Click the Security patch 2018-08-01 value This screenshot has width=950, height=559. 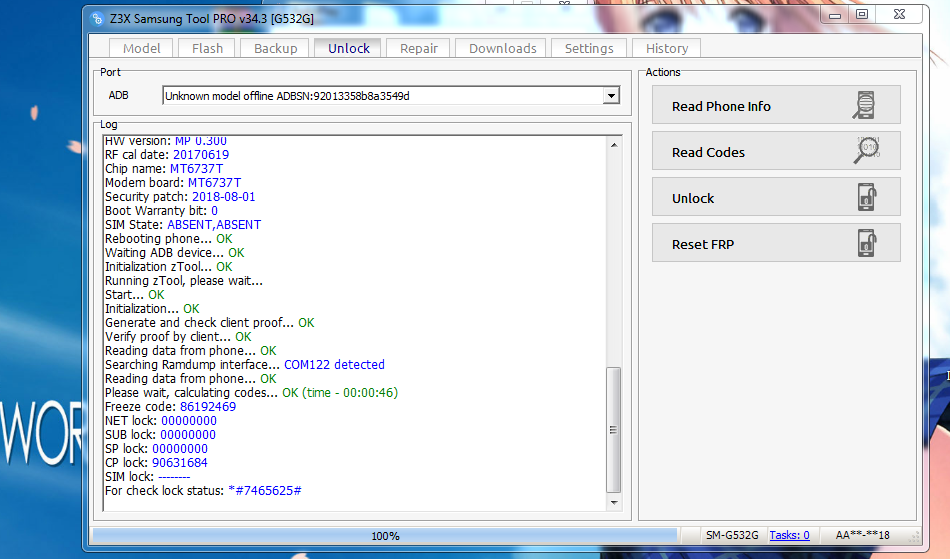click(224, 197)
